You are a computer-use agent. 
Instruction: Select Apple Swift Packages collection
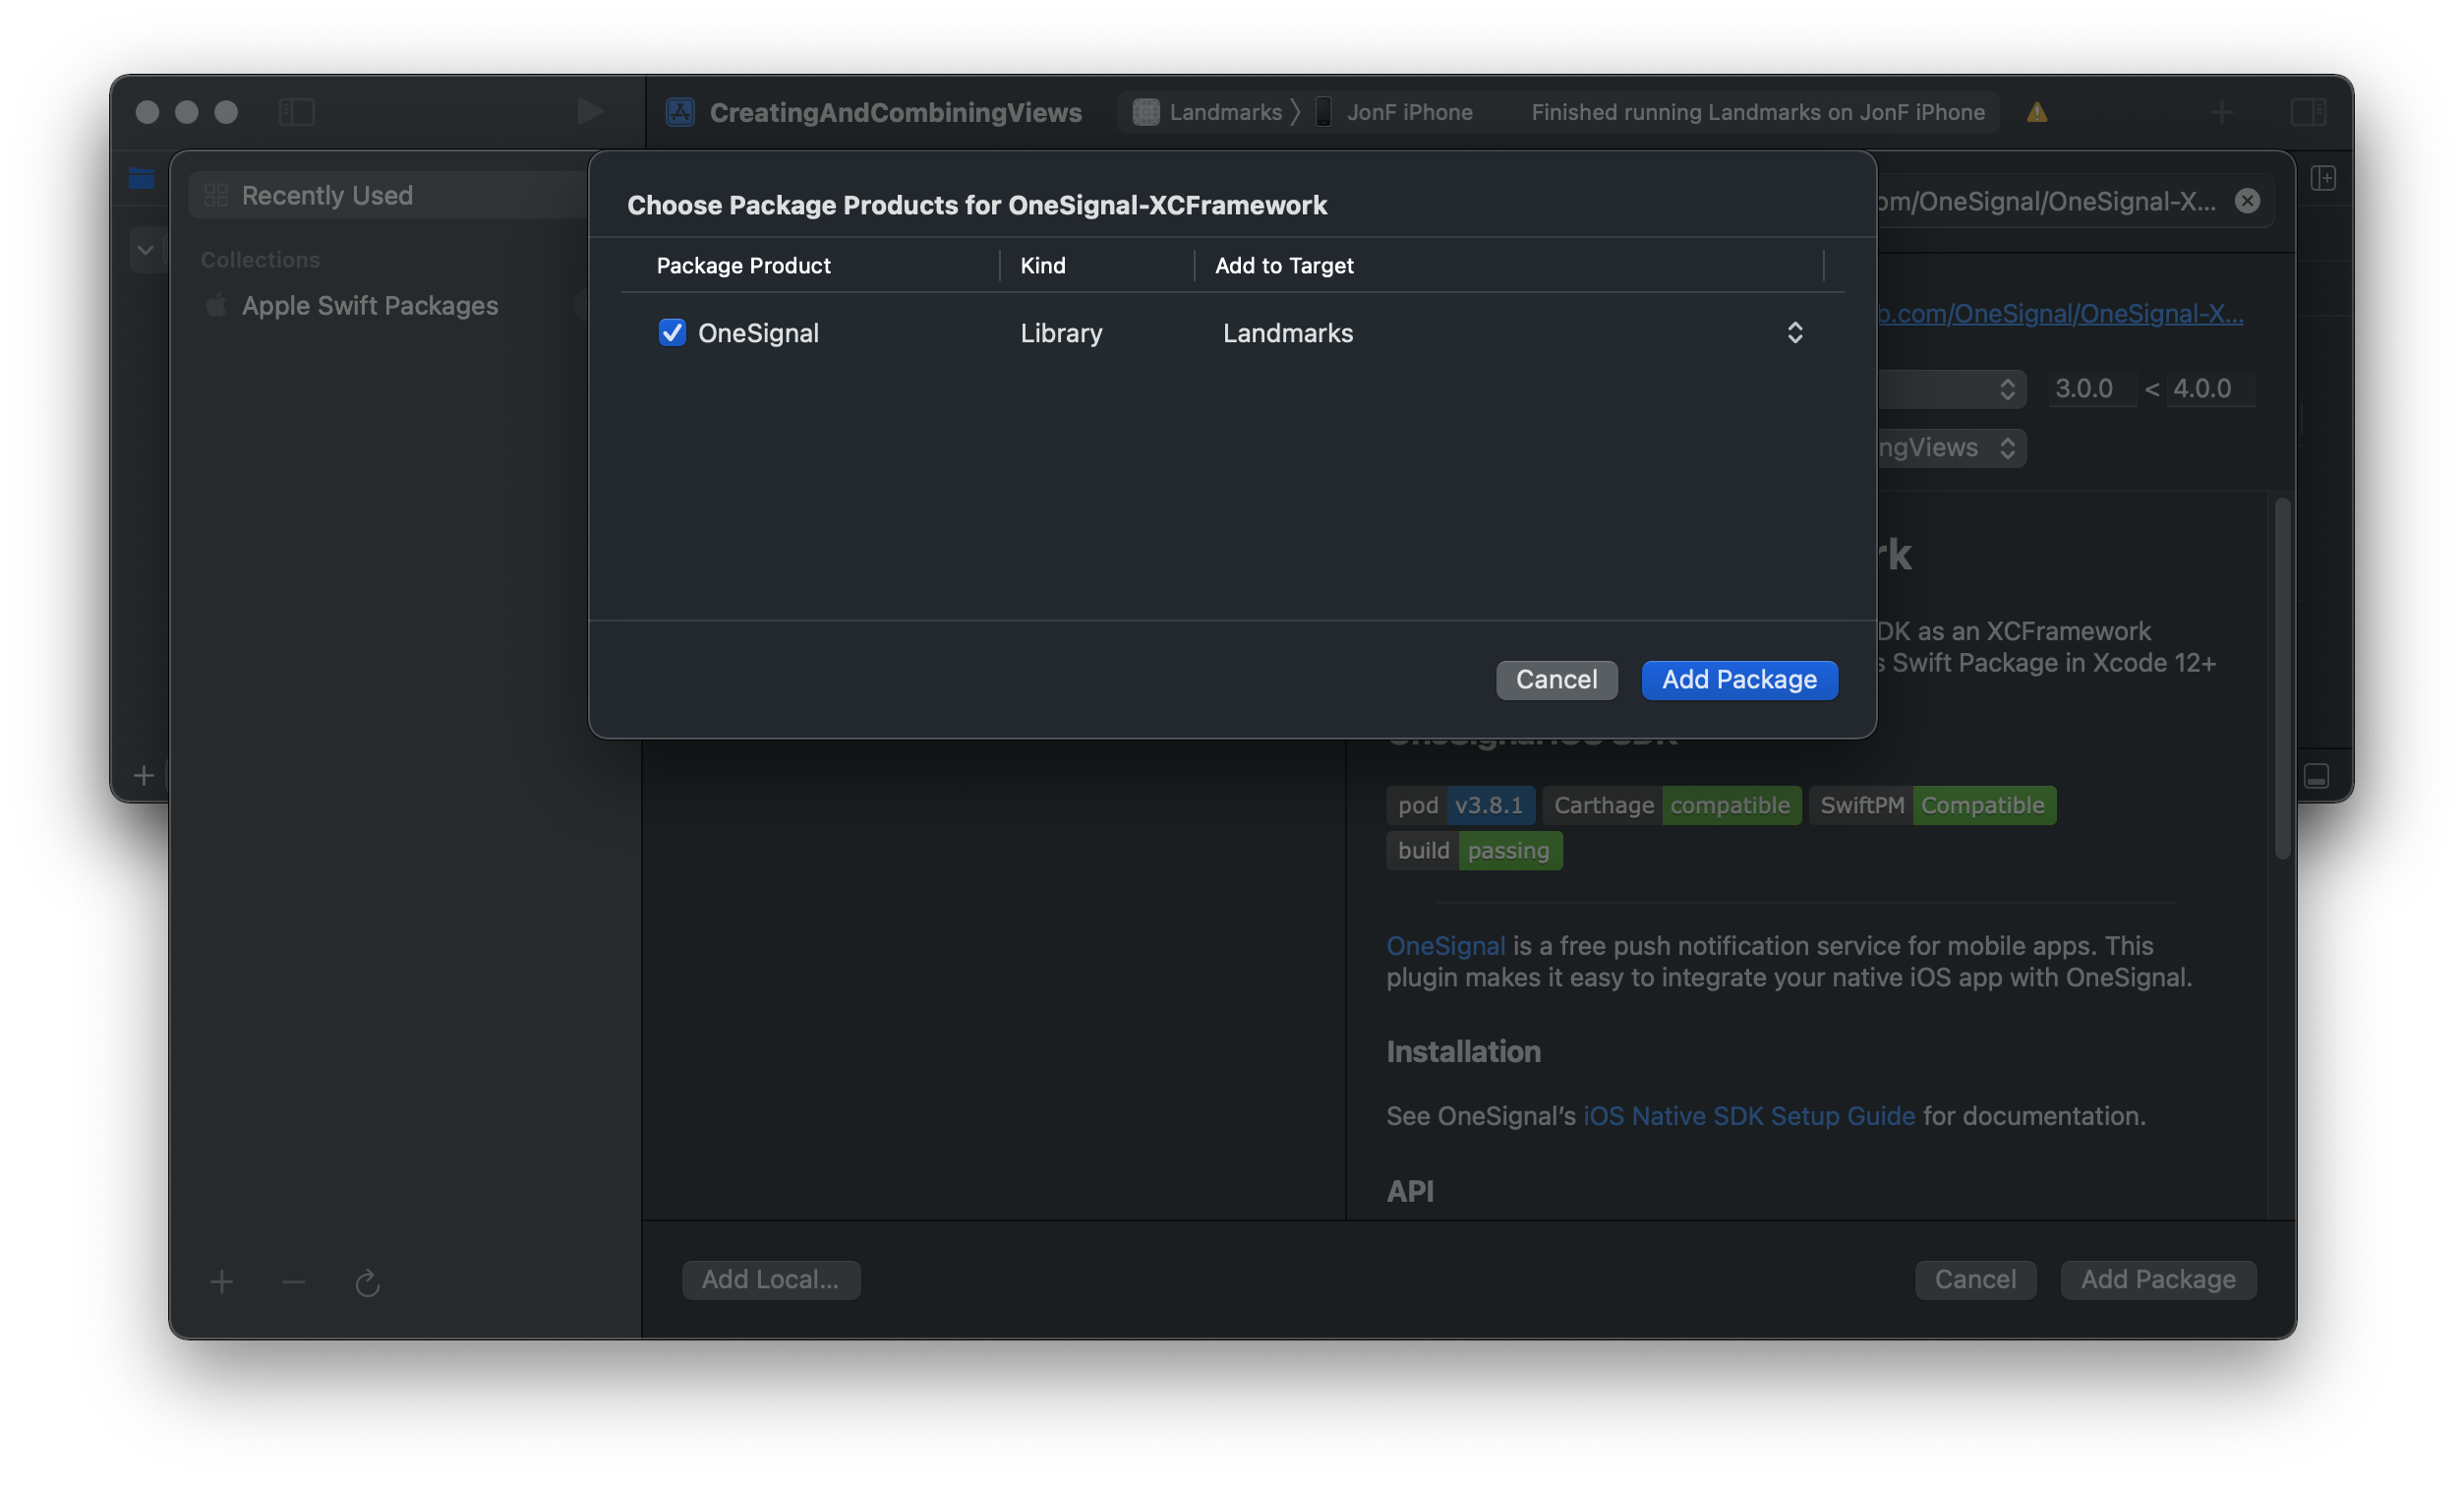click(369, 305)
